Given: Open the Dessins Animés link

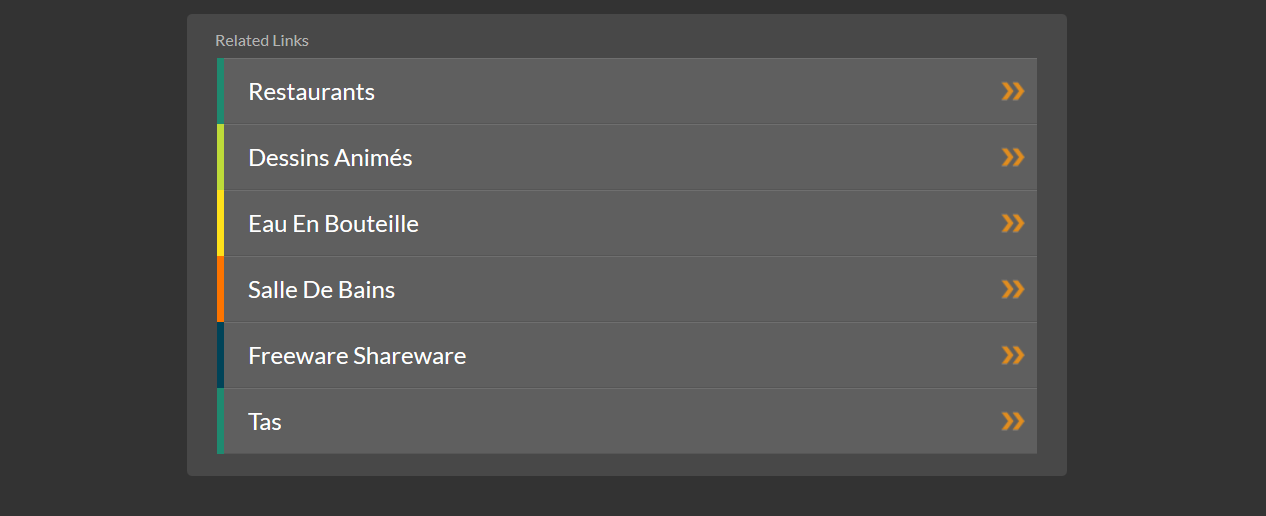Looking at the screenshot, I should tap(330, 158).
